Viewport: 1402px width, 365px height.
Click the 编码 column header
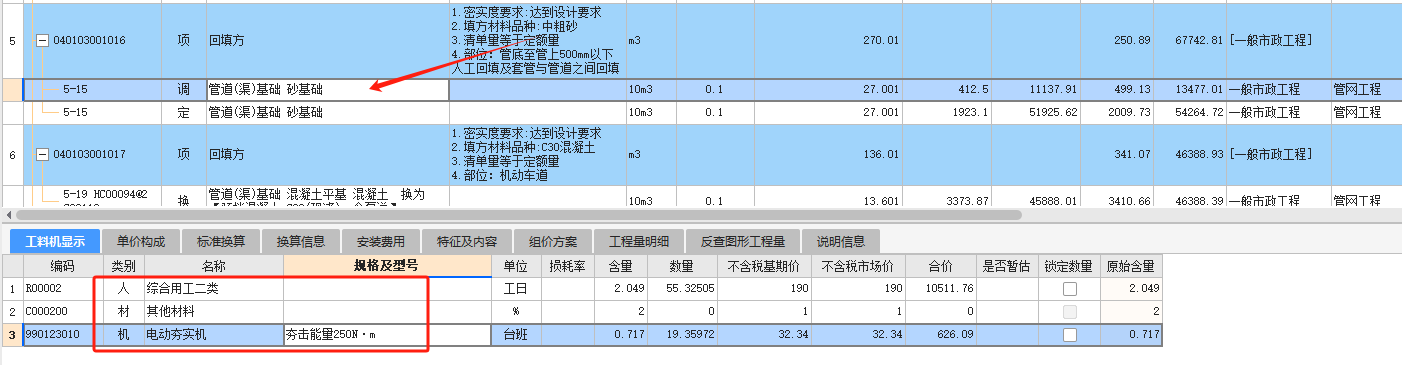62,266
